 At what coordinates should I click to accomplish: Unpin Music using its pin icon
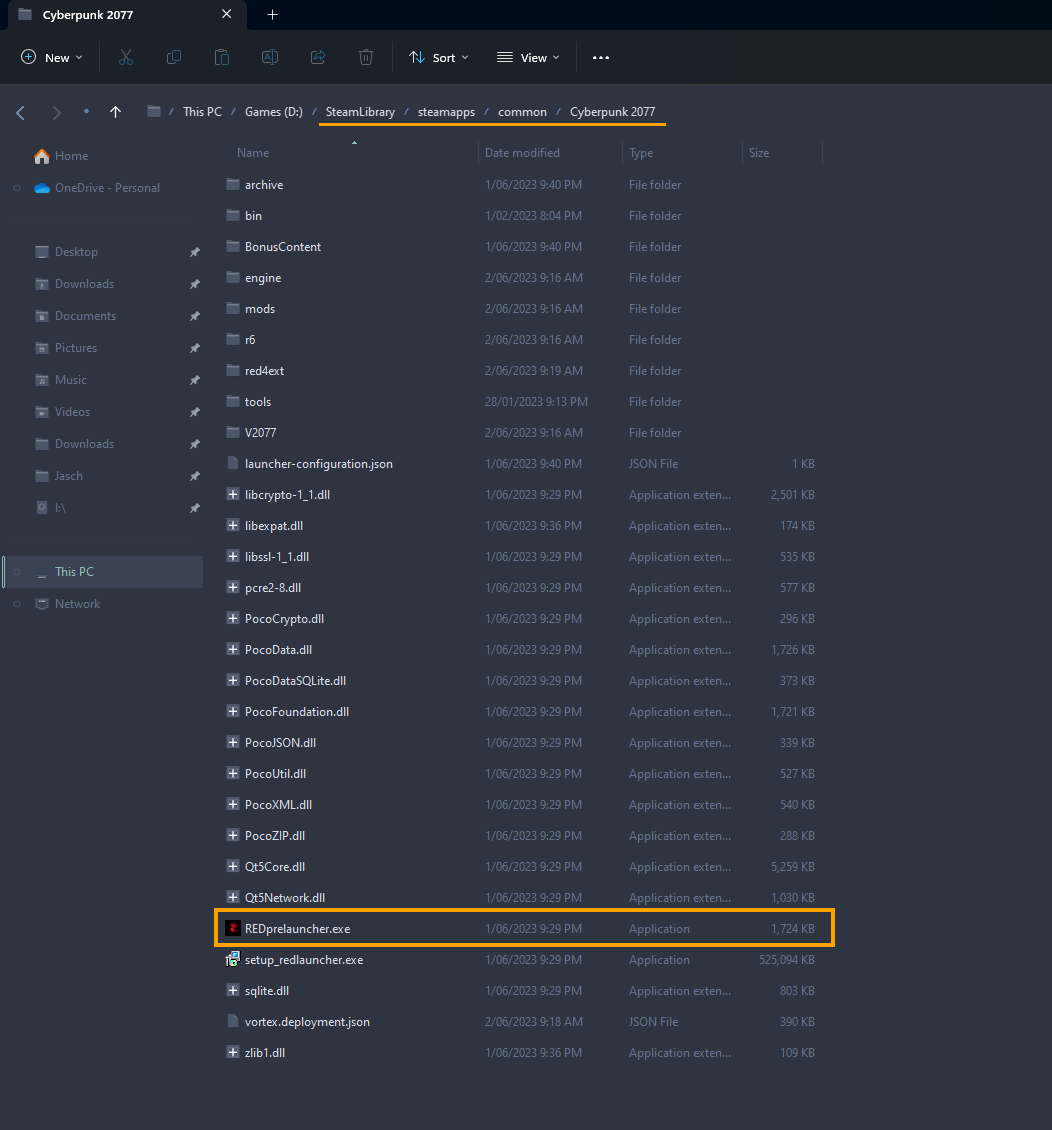coord(195,380)
